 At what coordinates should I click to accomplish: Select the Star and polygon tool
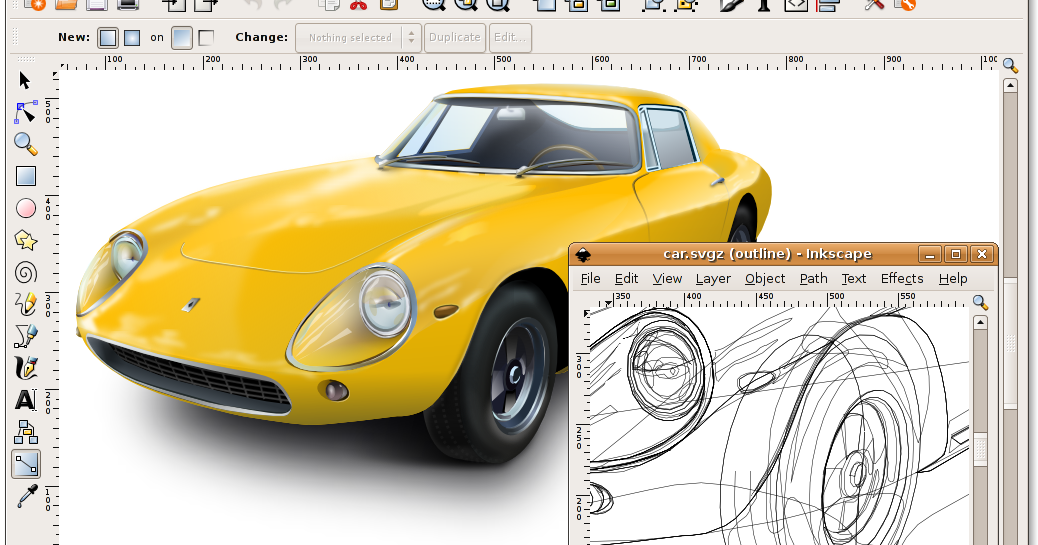26,240
